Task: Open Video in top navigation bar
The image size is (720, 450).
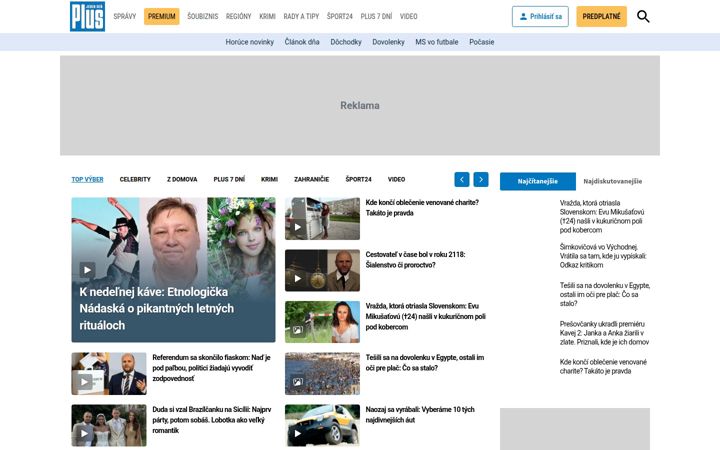Action: click(x=408, y=16)
